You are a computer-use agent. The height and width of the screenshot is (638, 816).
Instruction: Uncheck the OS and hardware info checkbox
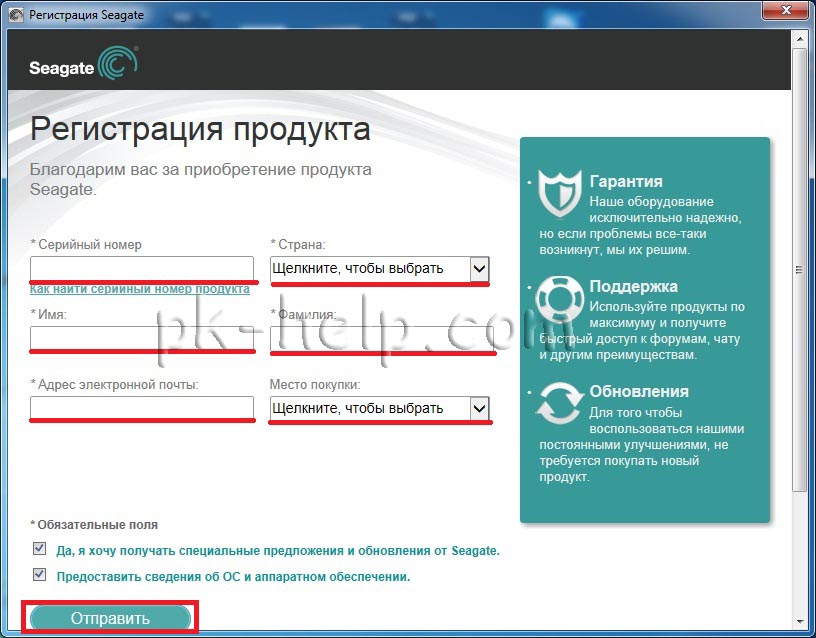39,575
